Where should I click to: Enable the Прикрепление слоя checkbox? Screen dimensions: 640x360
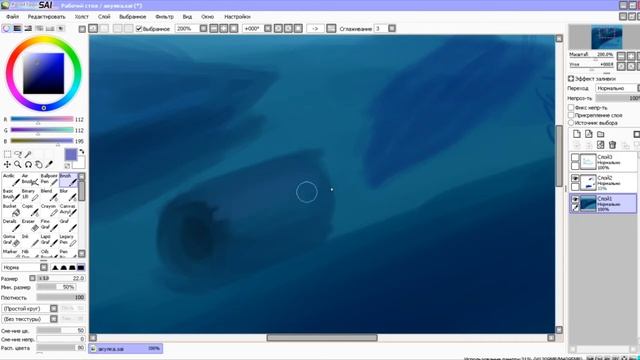click(571, 115)
